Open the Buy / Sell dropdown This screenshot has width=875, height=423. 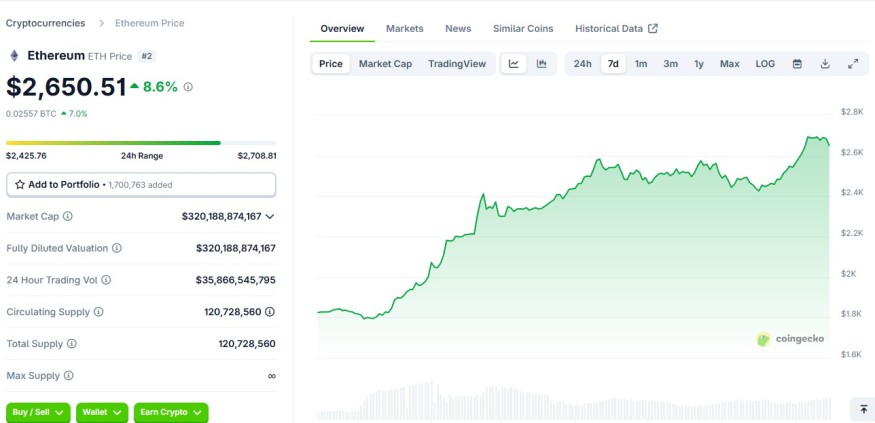pyautogui.click(x=38, y=412)
